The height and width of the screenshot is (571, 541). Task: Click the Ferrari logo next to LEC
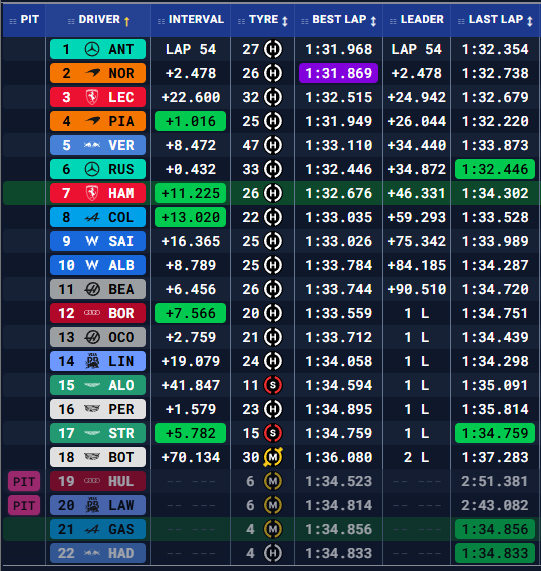pos(92,97)
